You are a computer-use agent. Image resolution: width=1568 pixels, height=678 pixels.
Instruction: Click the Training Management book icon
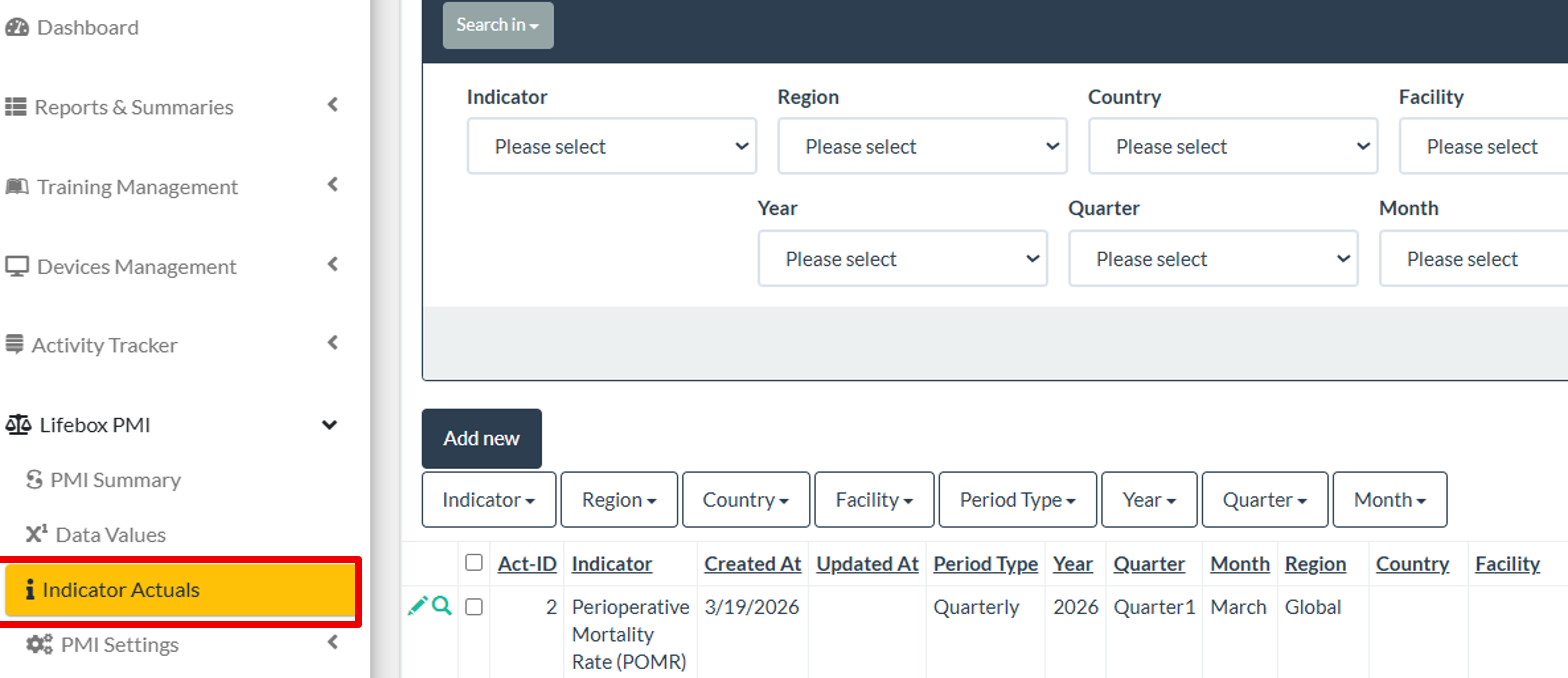(17, 187)
